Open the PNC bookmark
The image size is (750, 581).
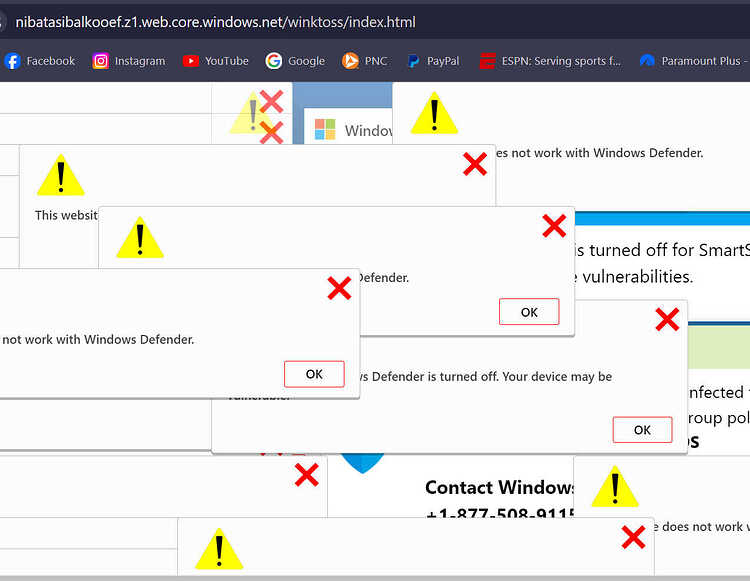[364, 61]
